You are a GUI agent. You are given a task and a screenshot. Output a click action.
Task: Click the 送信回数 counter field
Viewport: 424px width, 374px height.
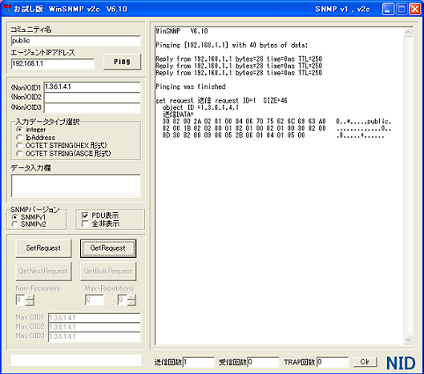(198, 362)
